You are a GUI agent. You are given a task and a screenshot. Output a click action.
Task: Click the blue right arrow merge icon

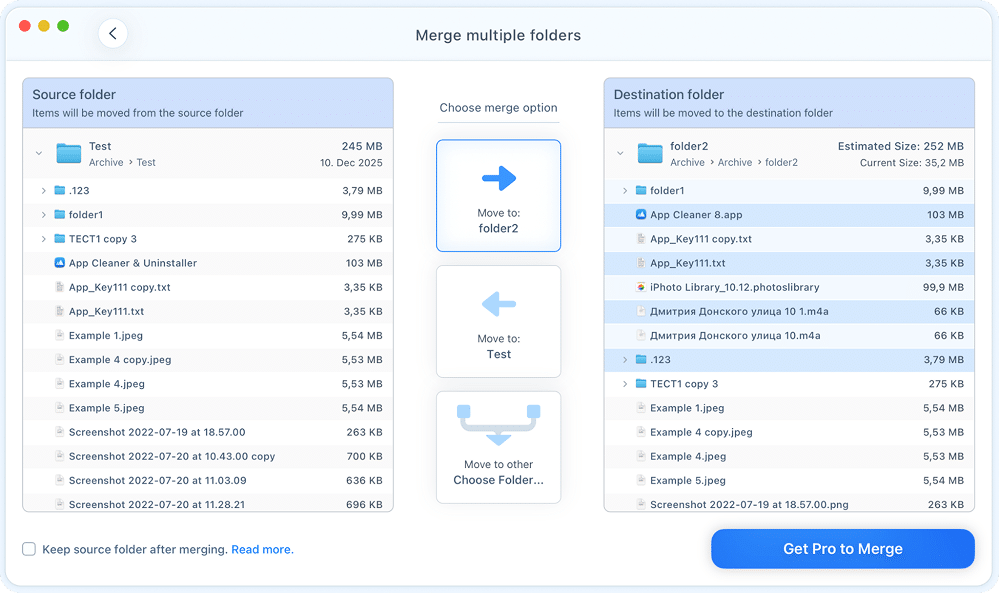click(x=498, y=178)
